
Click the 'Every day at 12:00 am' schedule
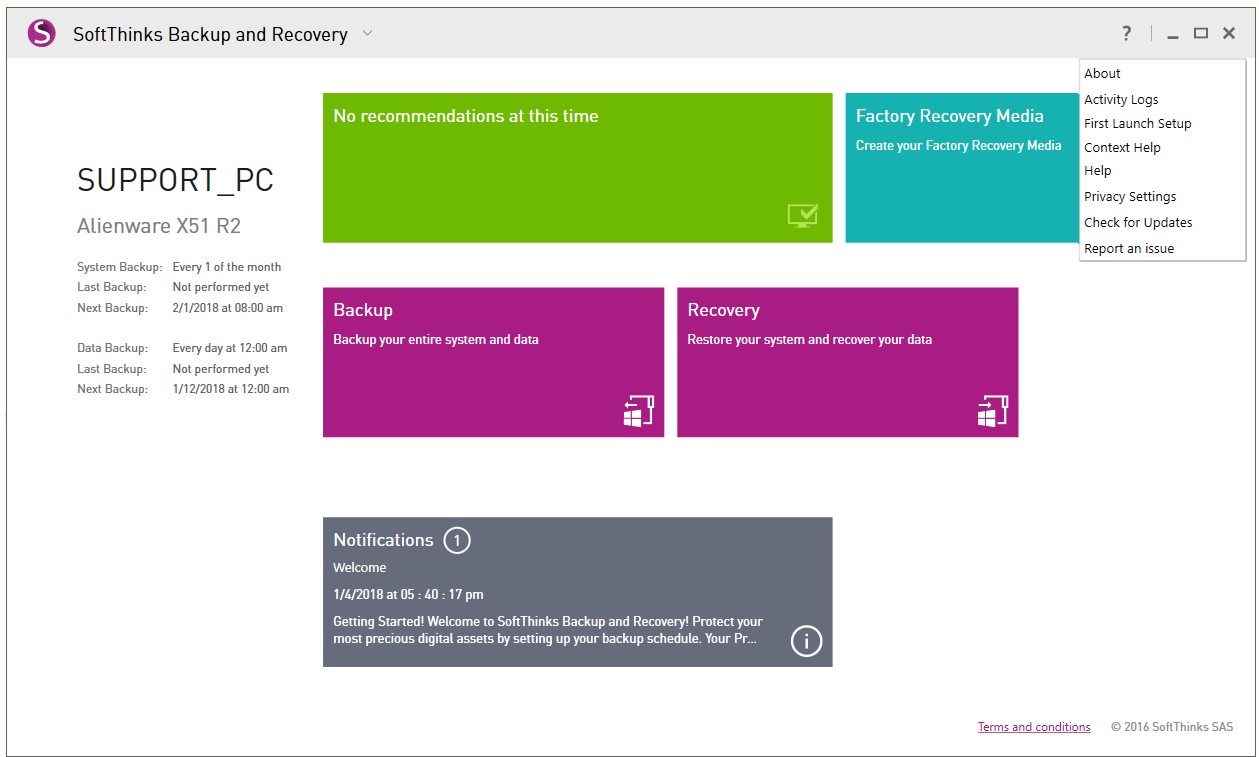pos(230,348)
